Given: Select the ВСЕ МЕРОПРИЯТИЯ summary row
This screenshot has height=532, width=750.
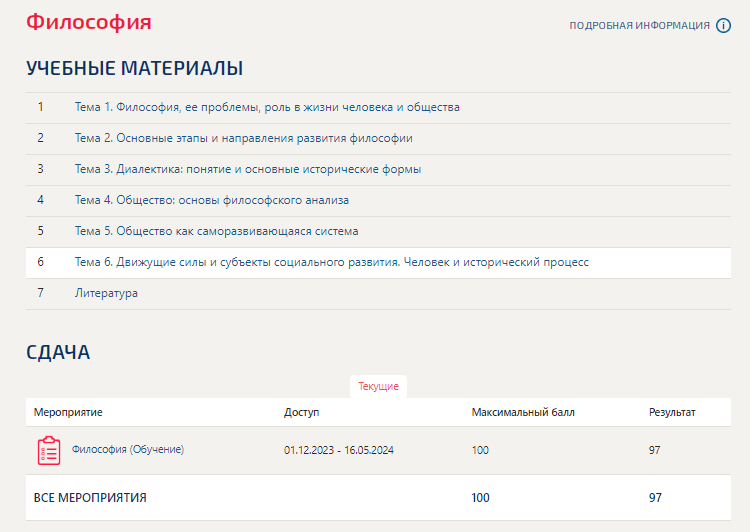Looking at the screenshot, I should [378, 498].
